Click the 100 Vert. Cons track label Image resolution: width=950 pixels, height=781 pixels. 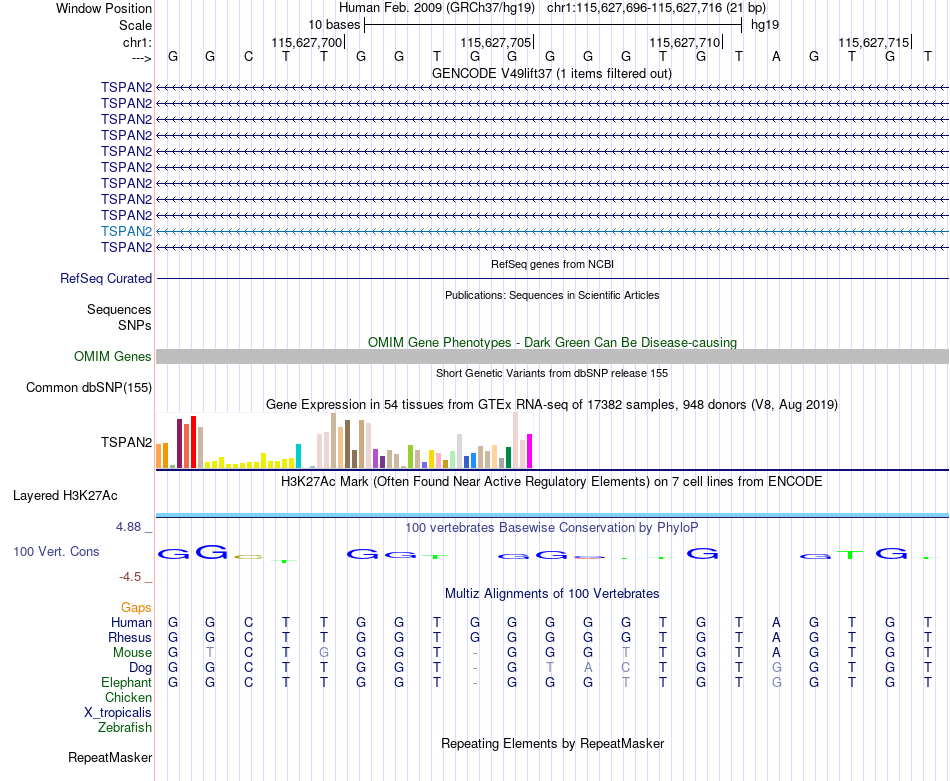coord(56,551)
